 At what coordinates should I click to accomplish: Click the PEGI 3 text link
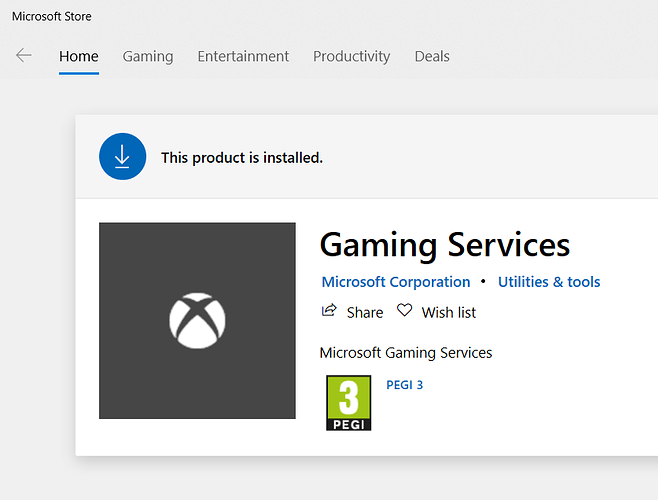coord(405,385)
